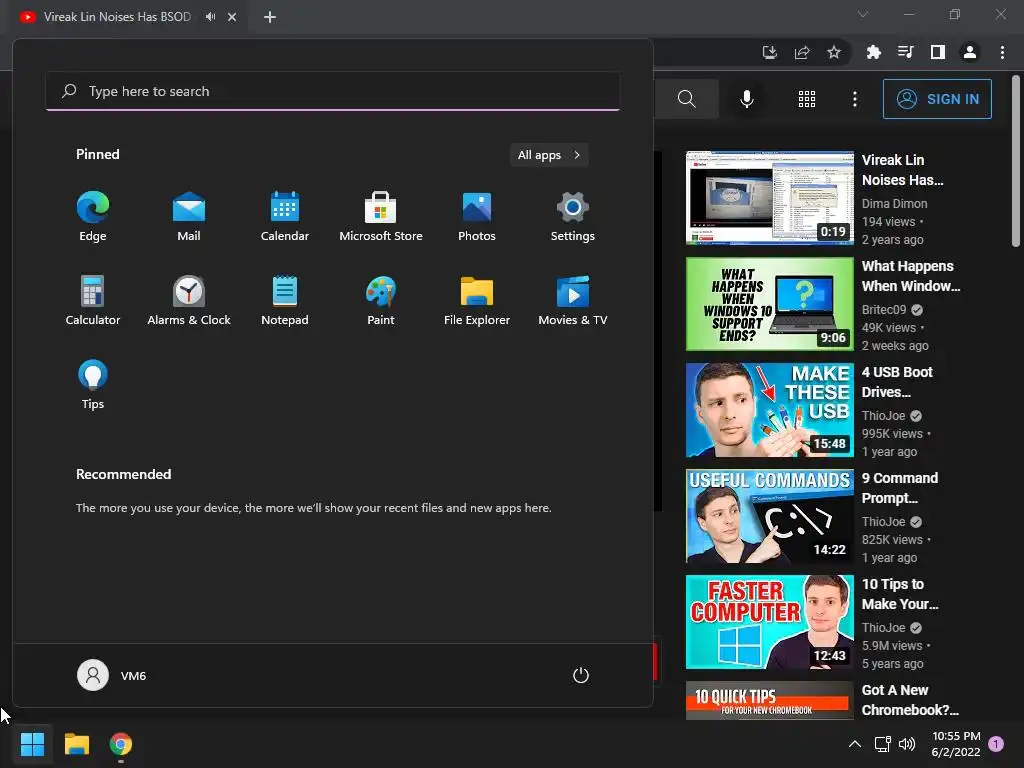Open the Calculator app
The width and height of the screenshot is (1024, 768).
tap(93, 300)
